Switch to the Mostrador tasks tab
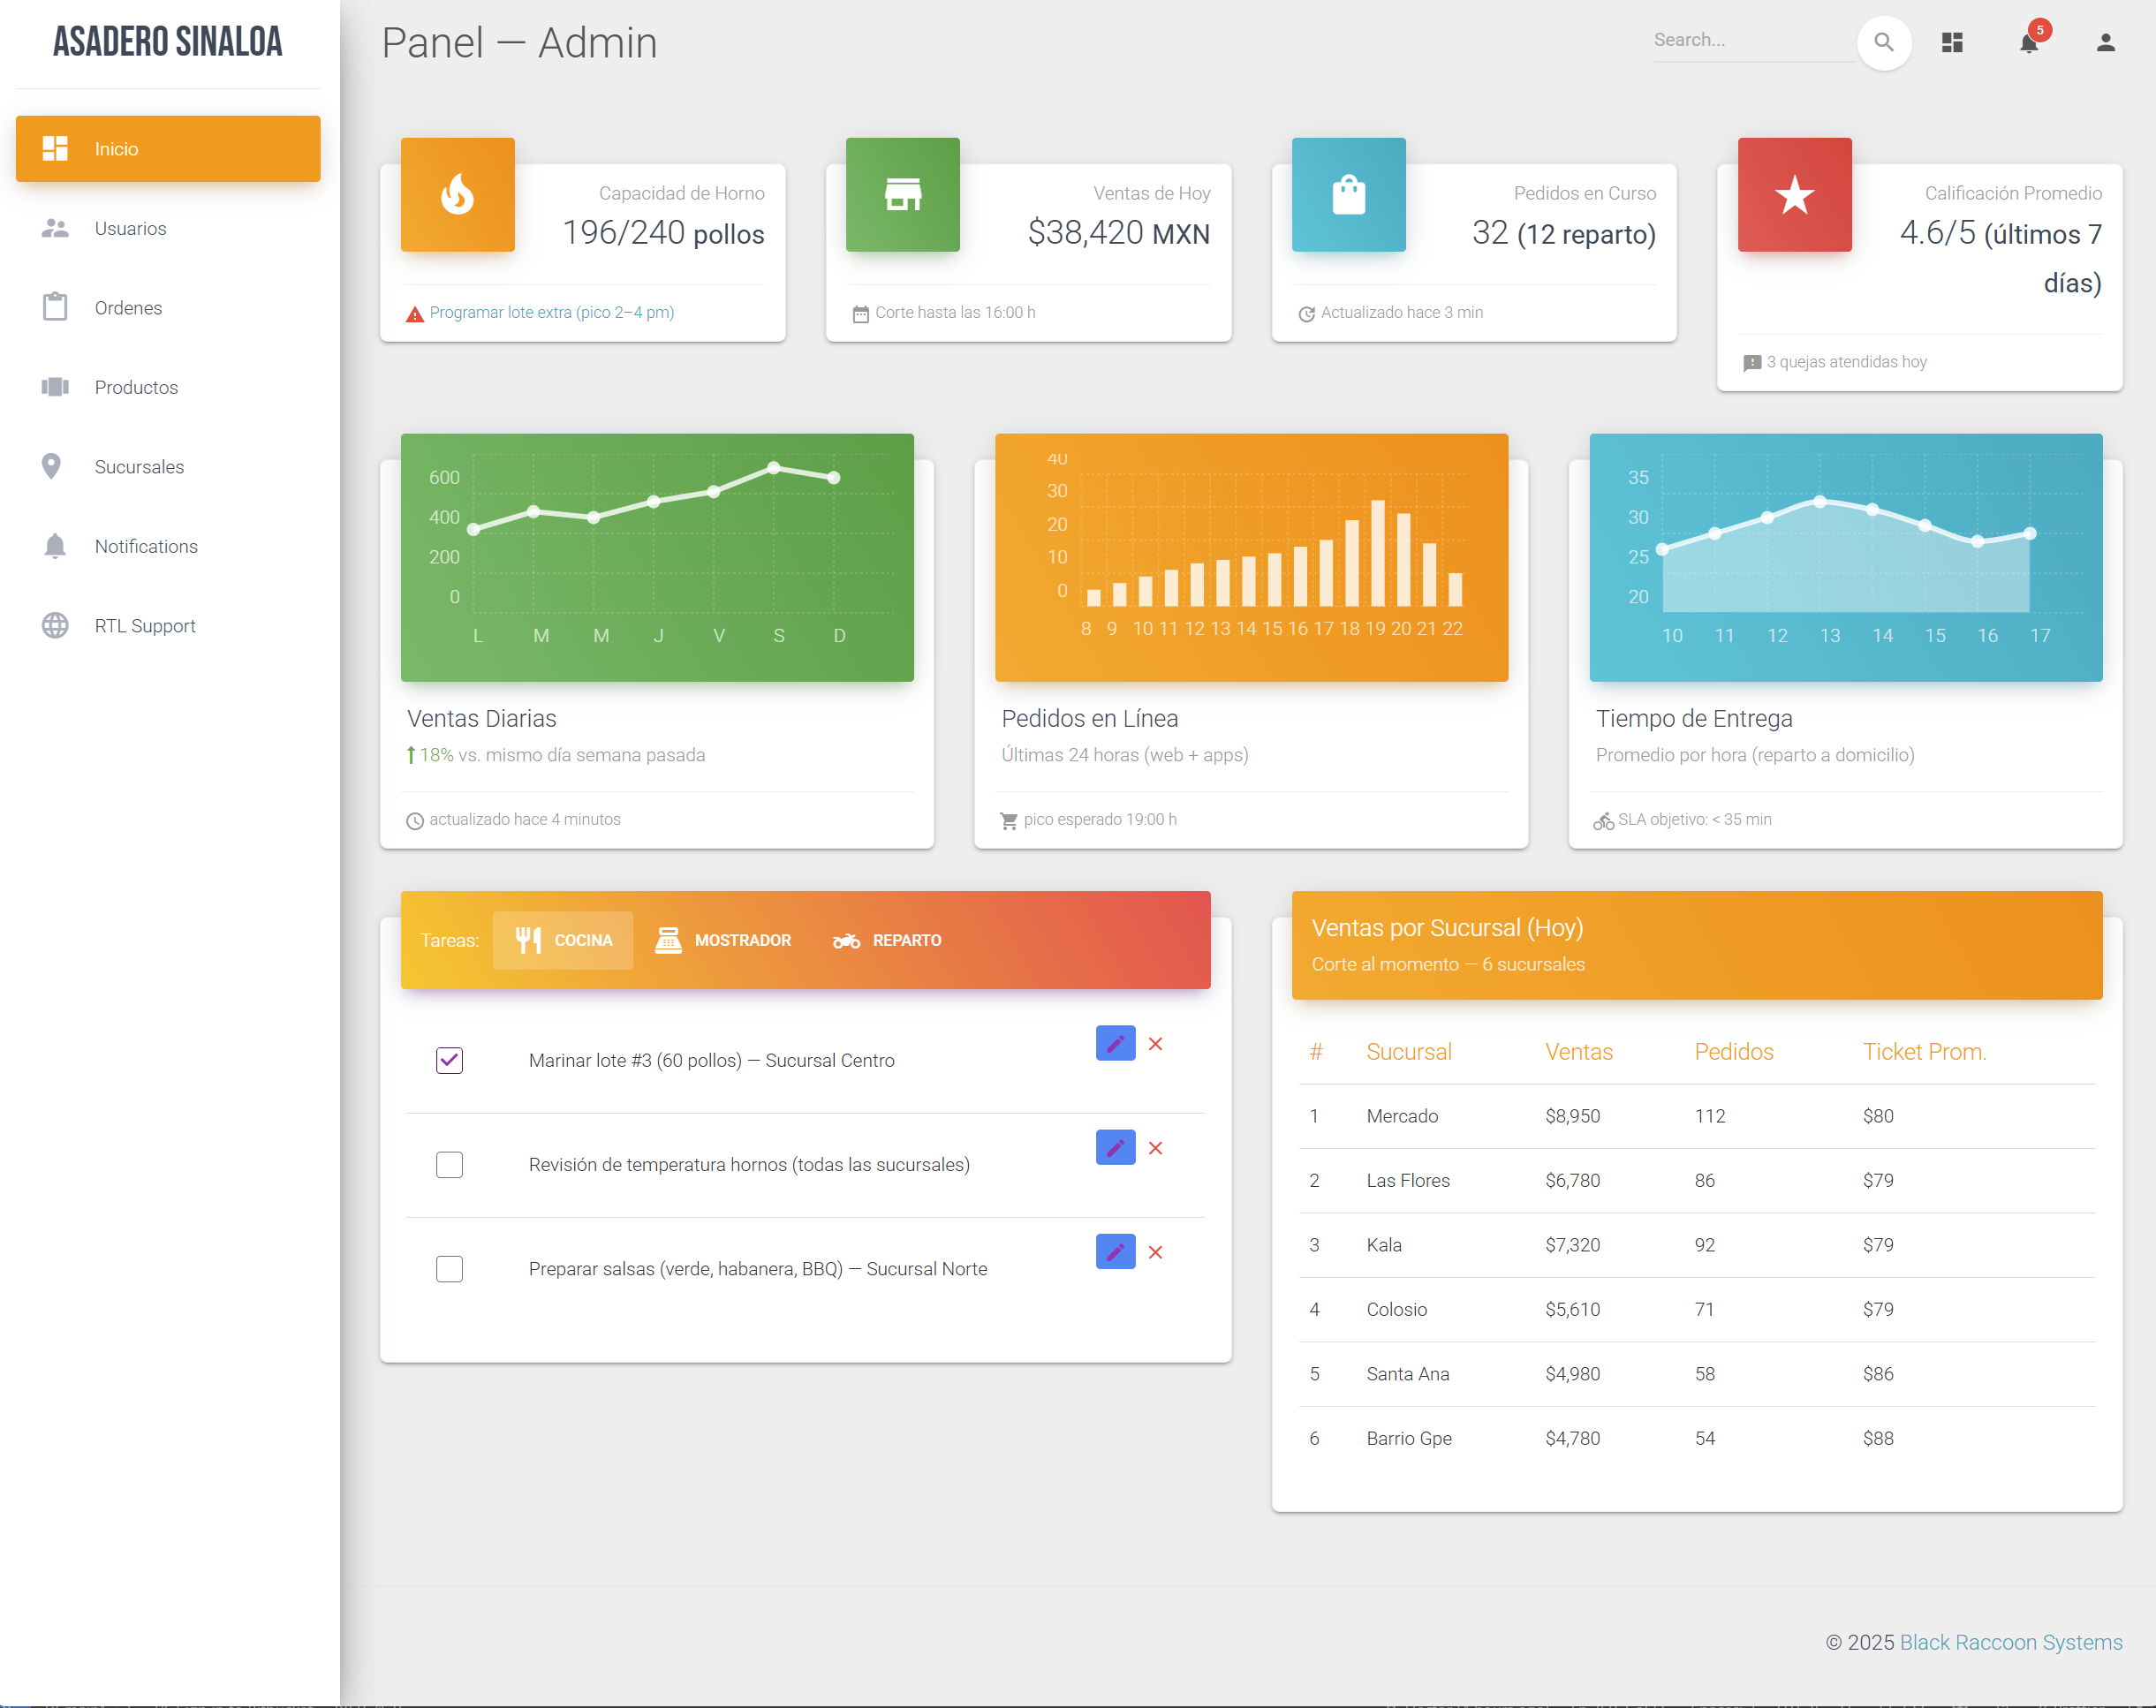2156x1708 pixels. point(723,940)
